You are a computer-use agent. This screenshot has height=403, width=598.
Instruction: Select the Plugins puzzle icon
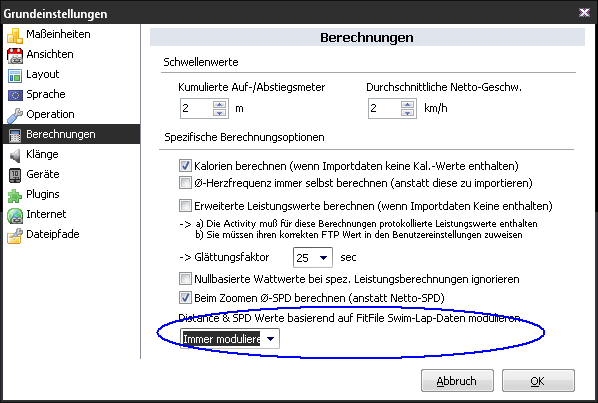15,196
